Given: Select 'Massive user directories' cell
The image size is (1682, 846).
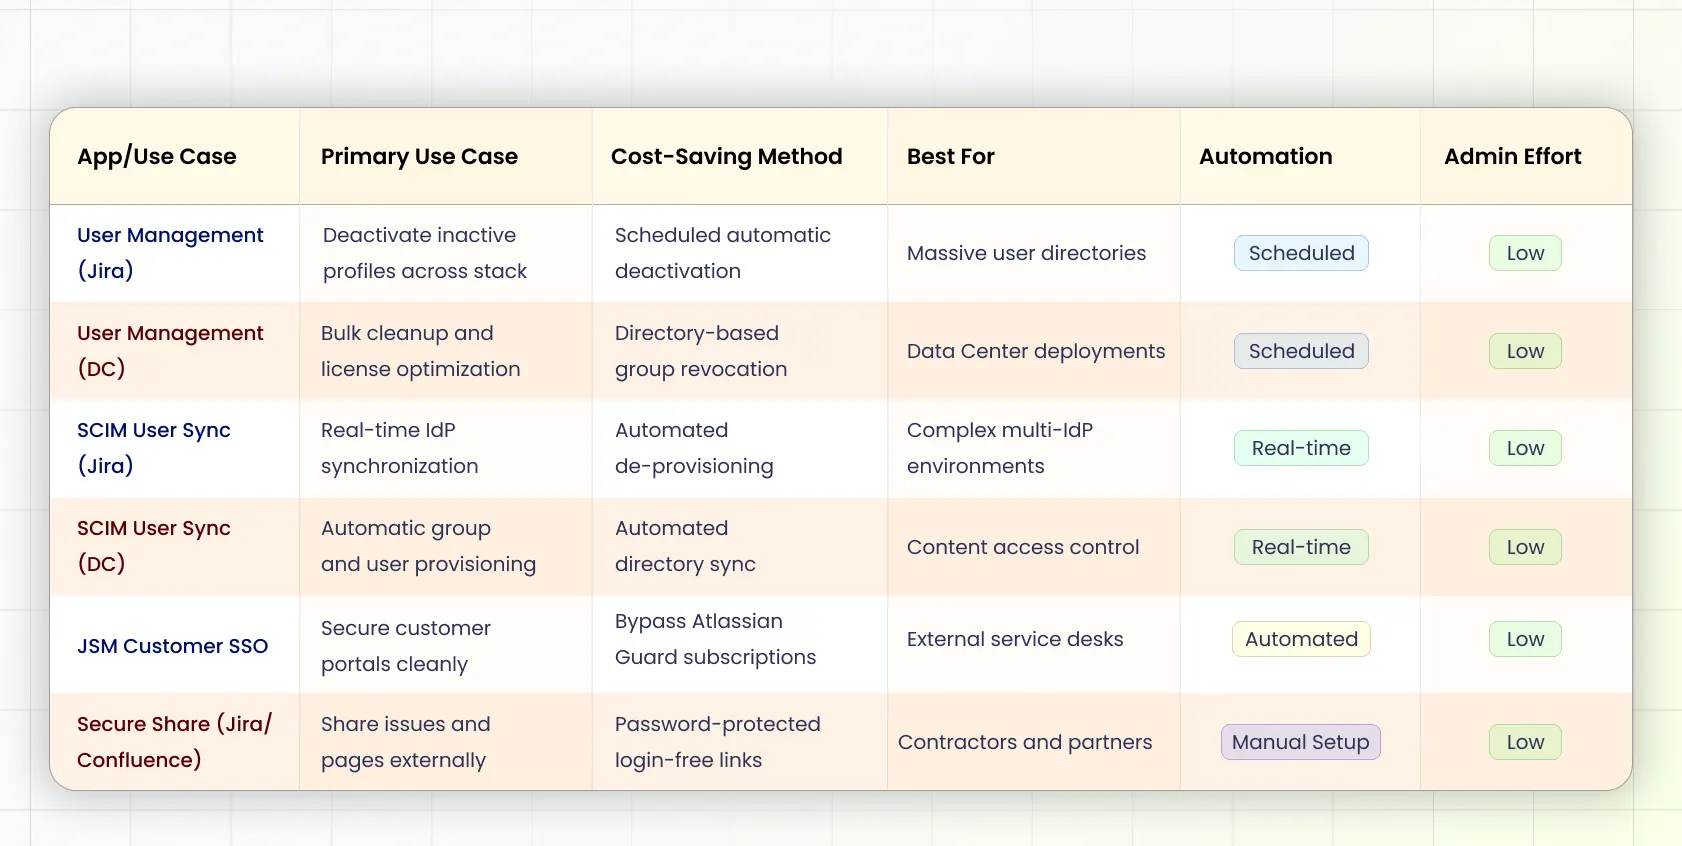Looking at the screenshot, I should point(1034,253).
